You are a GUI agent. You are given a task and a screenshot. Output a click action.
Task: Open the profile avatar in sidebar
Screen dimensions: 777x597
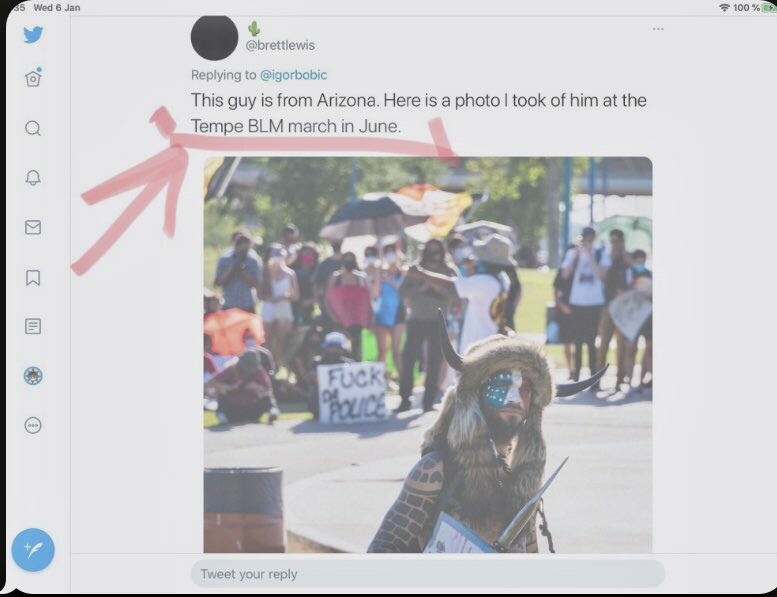pyautogui.click(x=33, y=376)
